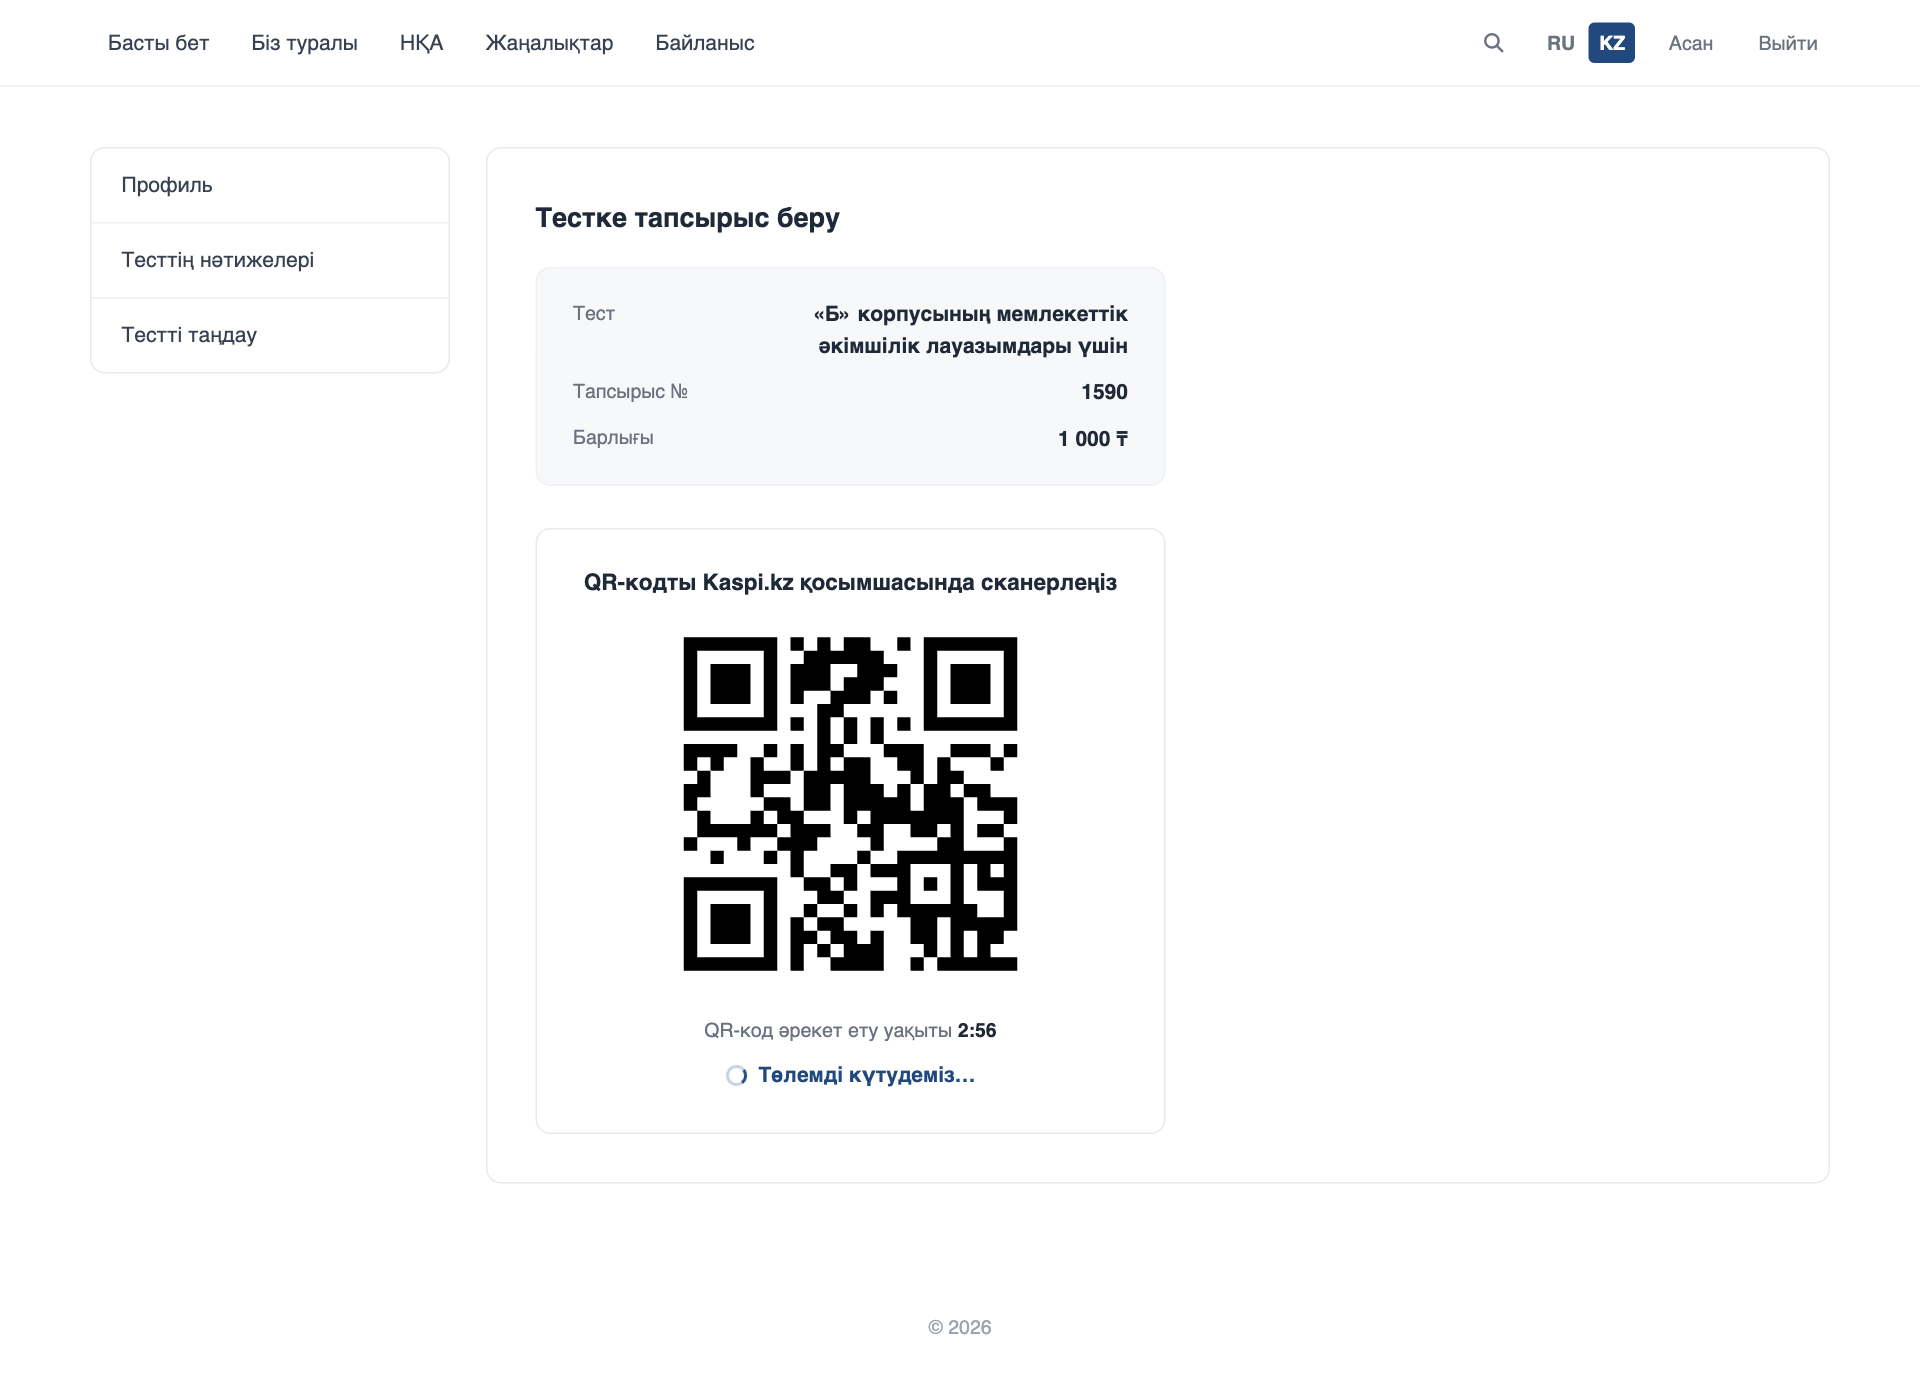Log out via Выйти link
The width and height of the screenshot is (1920, 1374).
pyautogui.click(x=1787, y=43)
